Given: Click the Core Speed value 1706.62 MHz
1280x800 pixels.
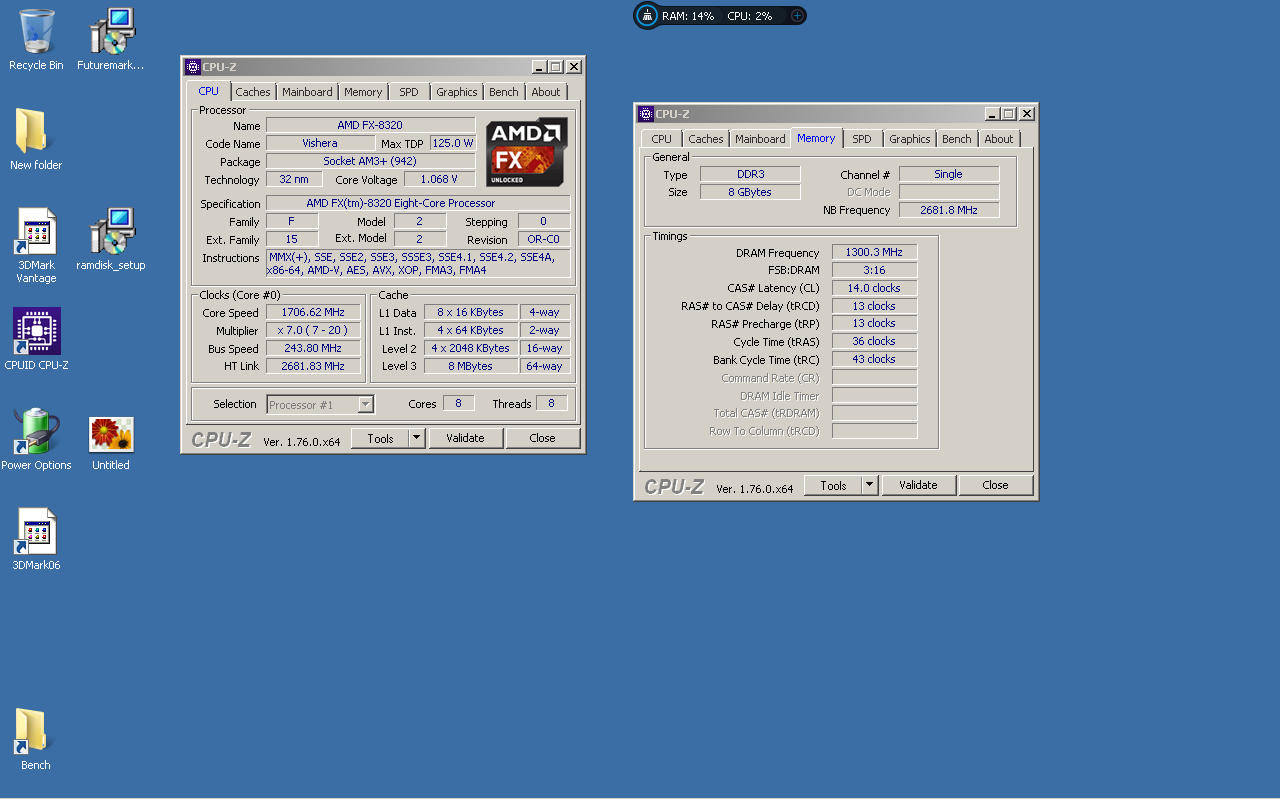Looking at the screenshot, I should tap(313, 312).
